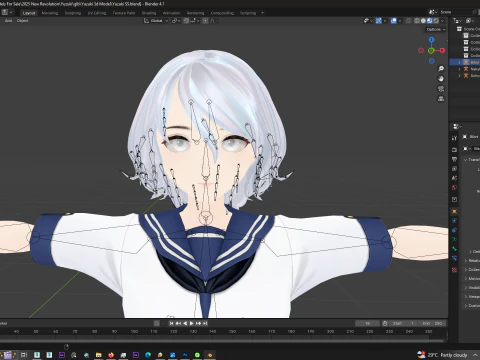Open the pivot point dropdown

[176, 21]
